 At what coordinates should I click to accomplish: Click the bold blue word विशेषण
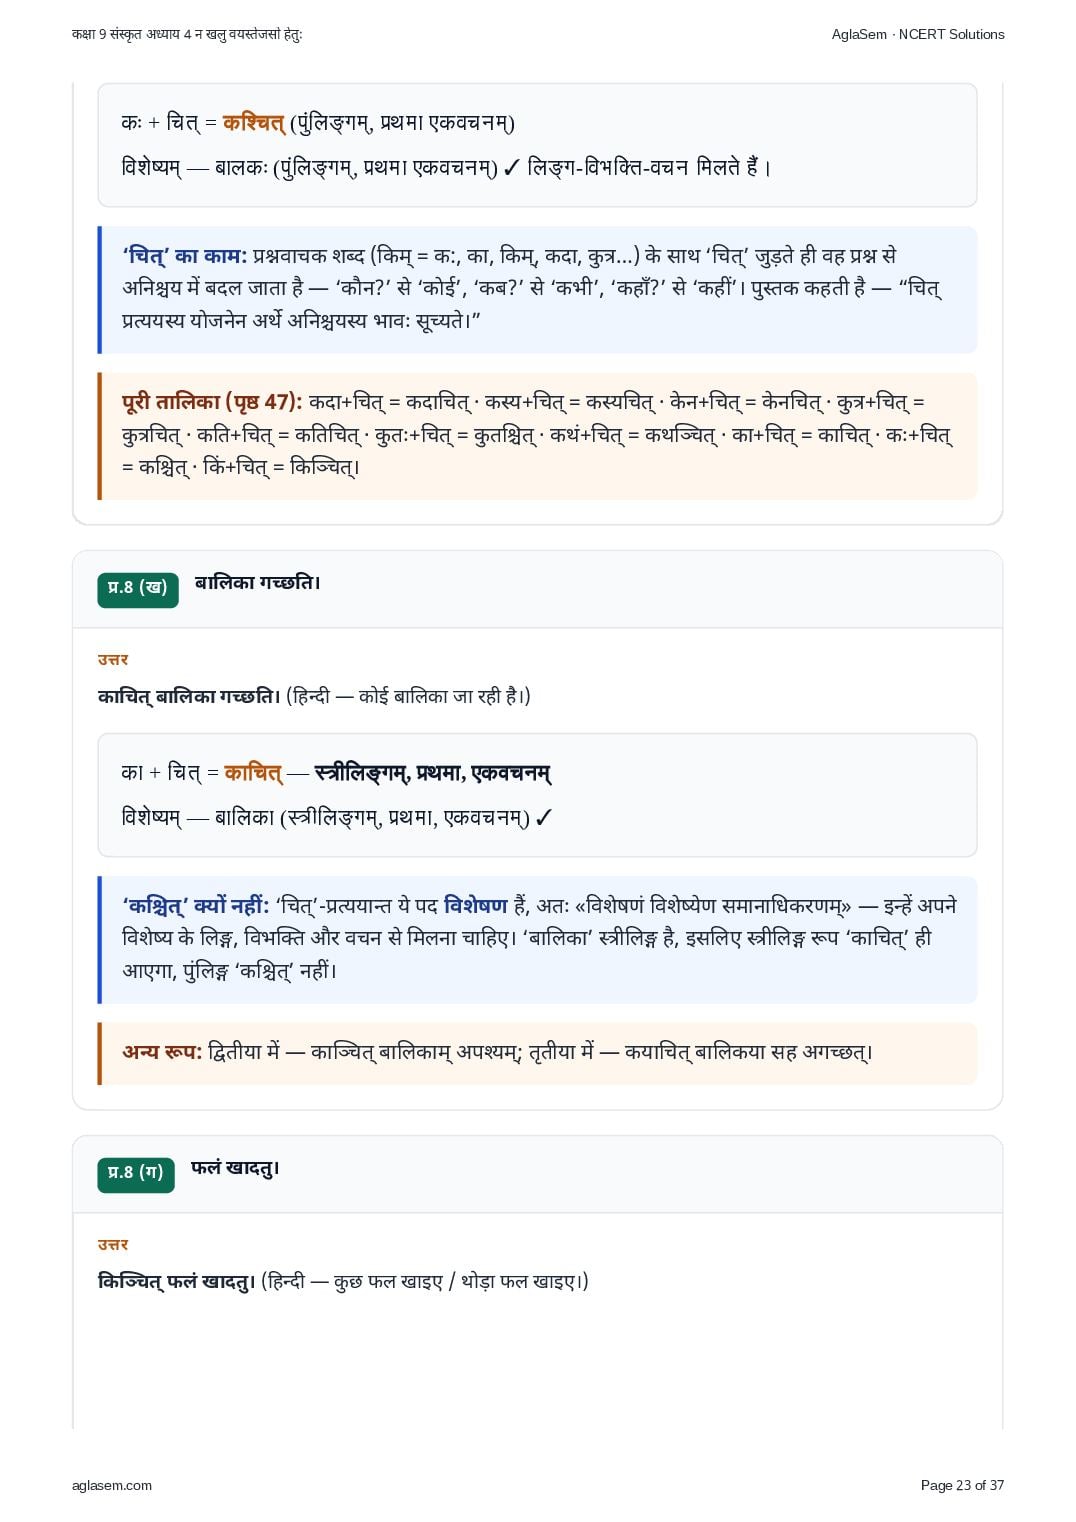pyautogui.click(x=475, y=906)
